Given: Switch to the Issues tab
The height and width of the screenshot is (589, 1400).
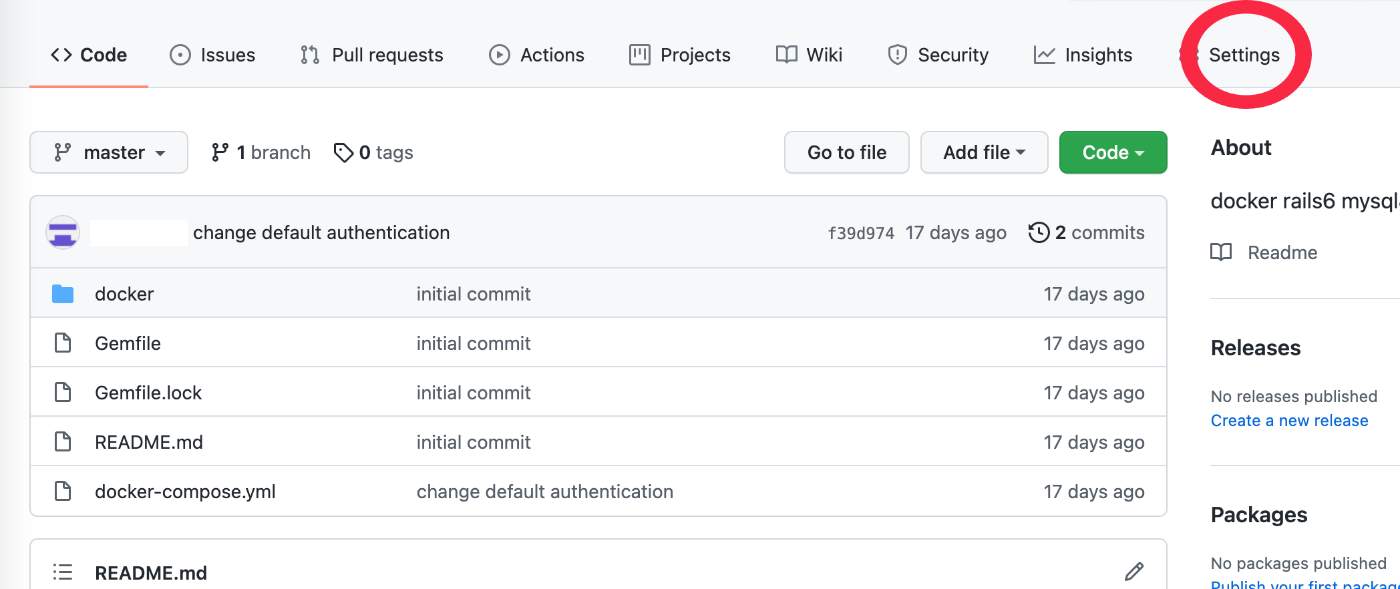Looking at the screenshot, I should click(213, 55).
